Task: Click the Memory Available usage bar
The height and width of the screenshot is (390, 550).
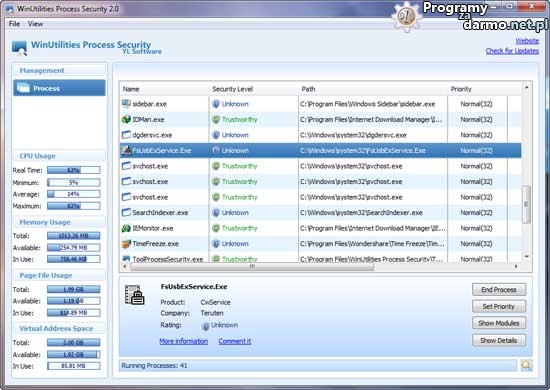Action: [x=74, y=248]
